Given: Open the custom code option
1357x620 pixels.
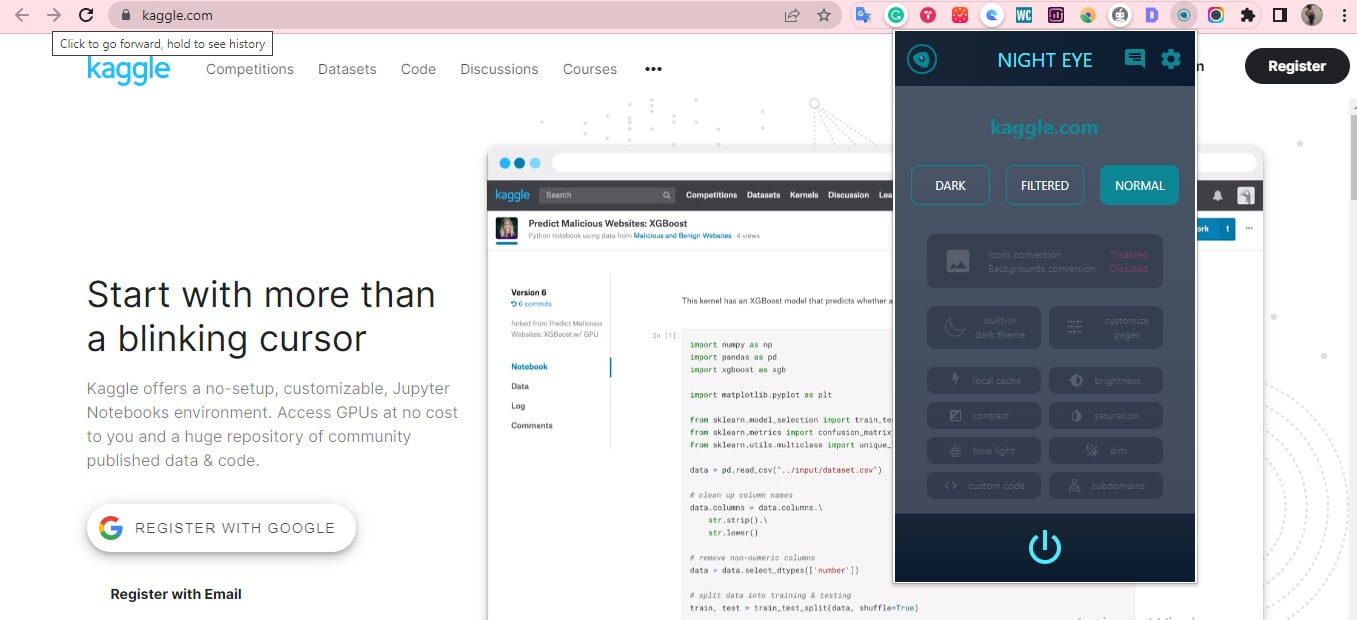Looking at the screenshot, I should click(x=984, y=486).
